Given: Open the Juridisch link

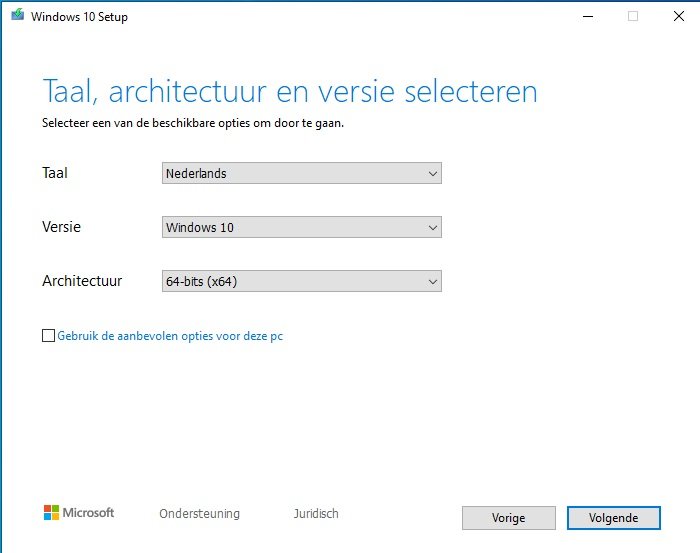Looking at the screenshot, I should 316,514.
